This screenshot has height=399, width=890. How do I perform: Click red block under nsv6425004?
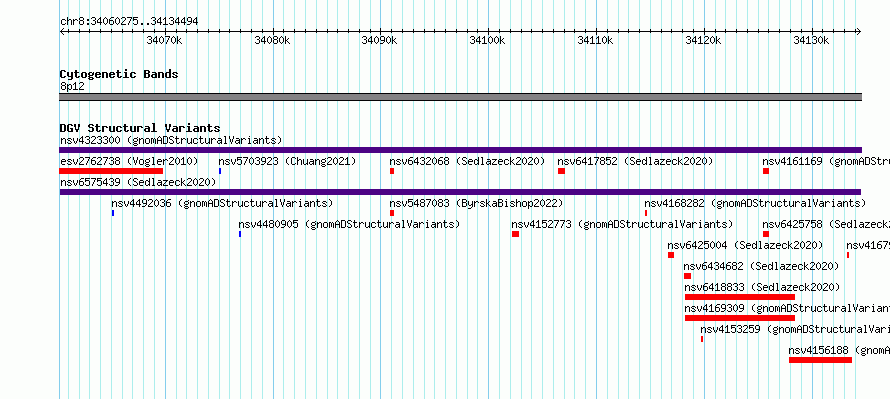671,255
